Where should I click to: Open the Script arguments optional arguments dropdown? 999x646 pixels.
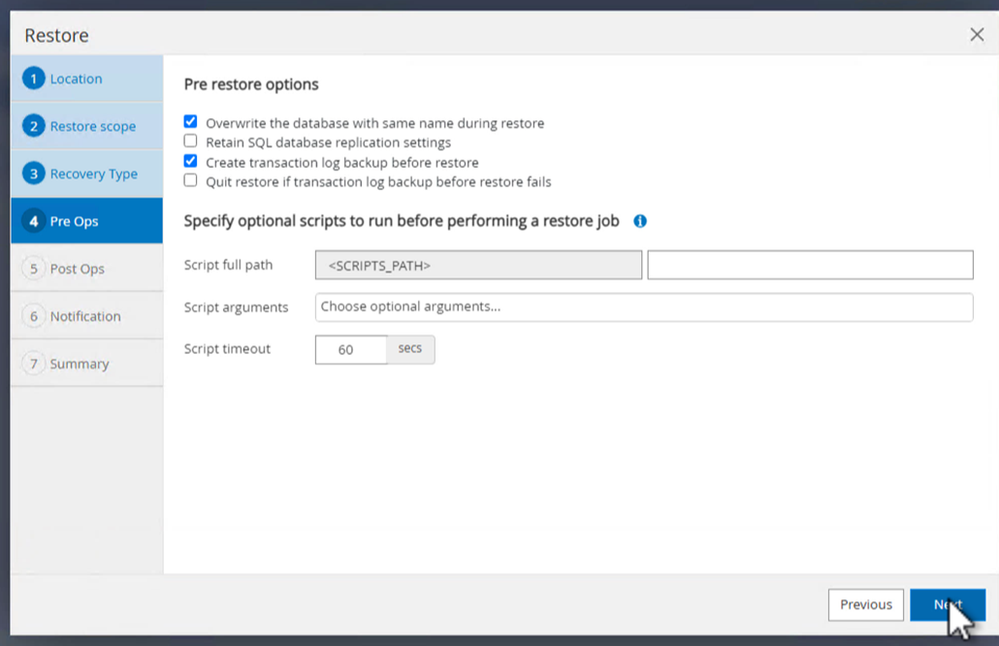coord(643,307)
